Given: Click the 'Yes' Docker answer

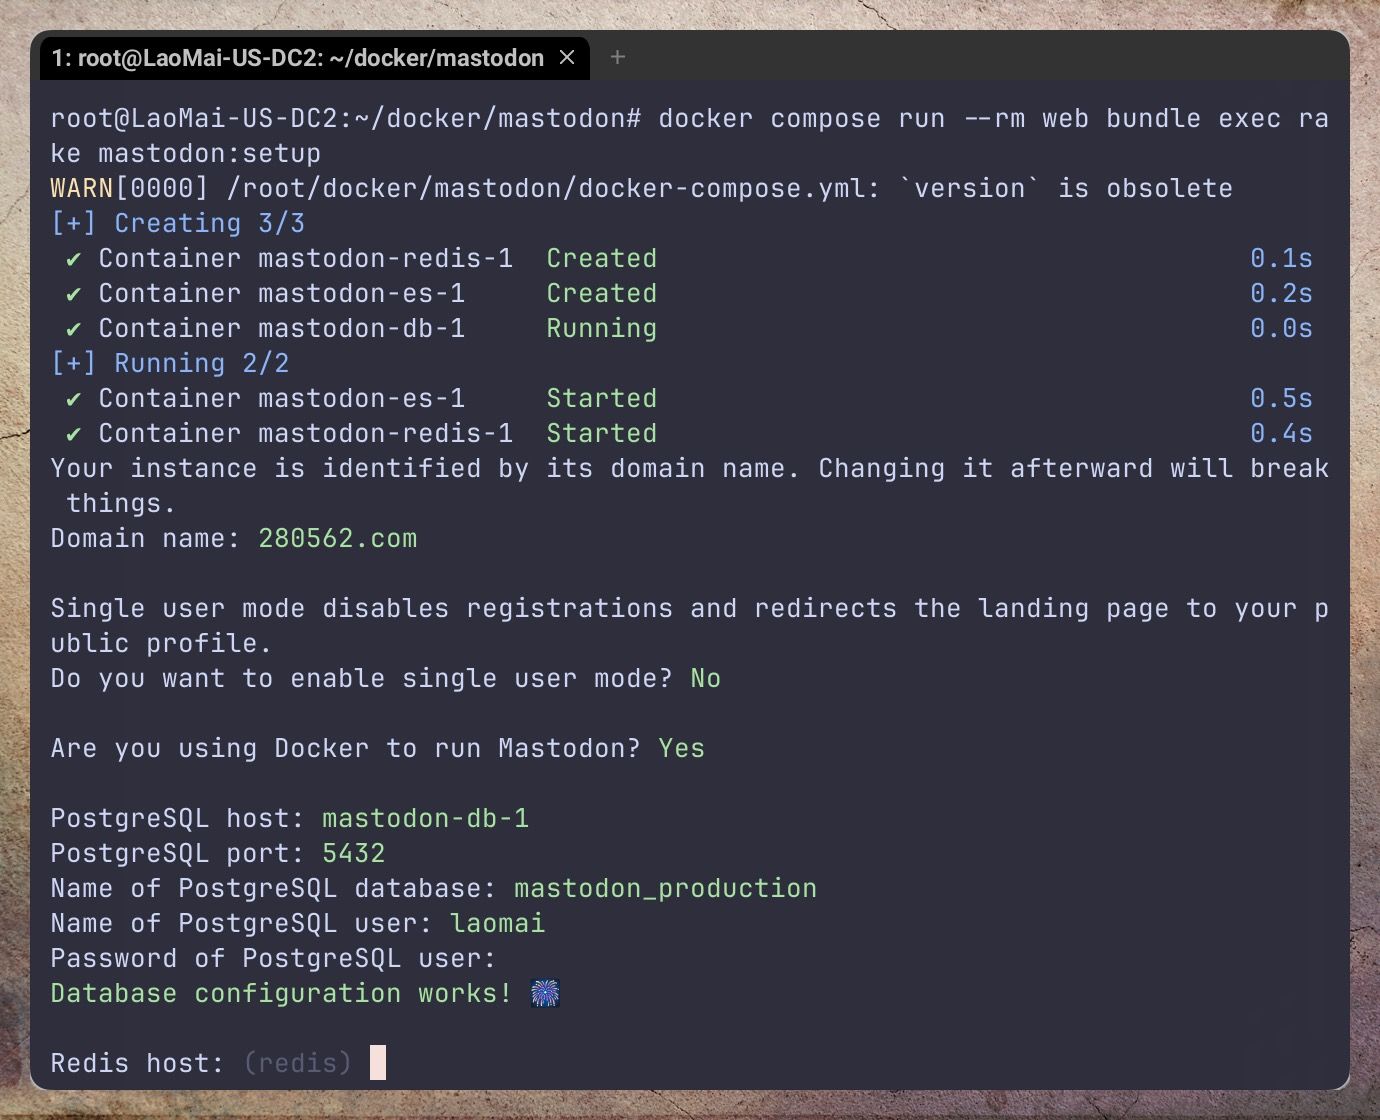Looking at the screenshot, I should (x=682, y=748).
